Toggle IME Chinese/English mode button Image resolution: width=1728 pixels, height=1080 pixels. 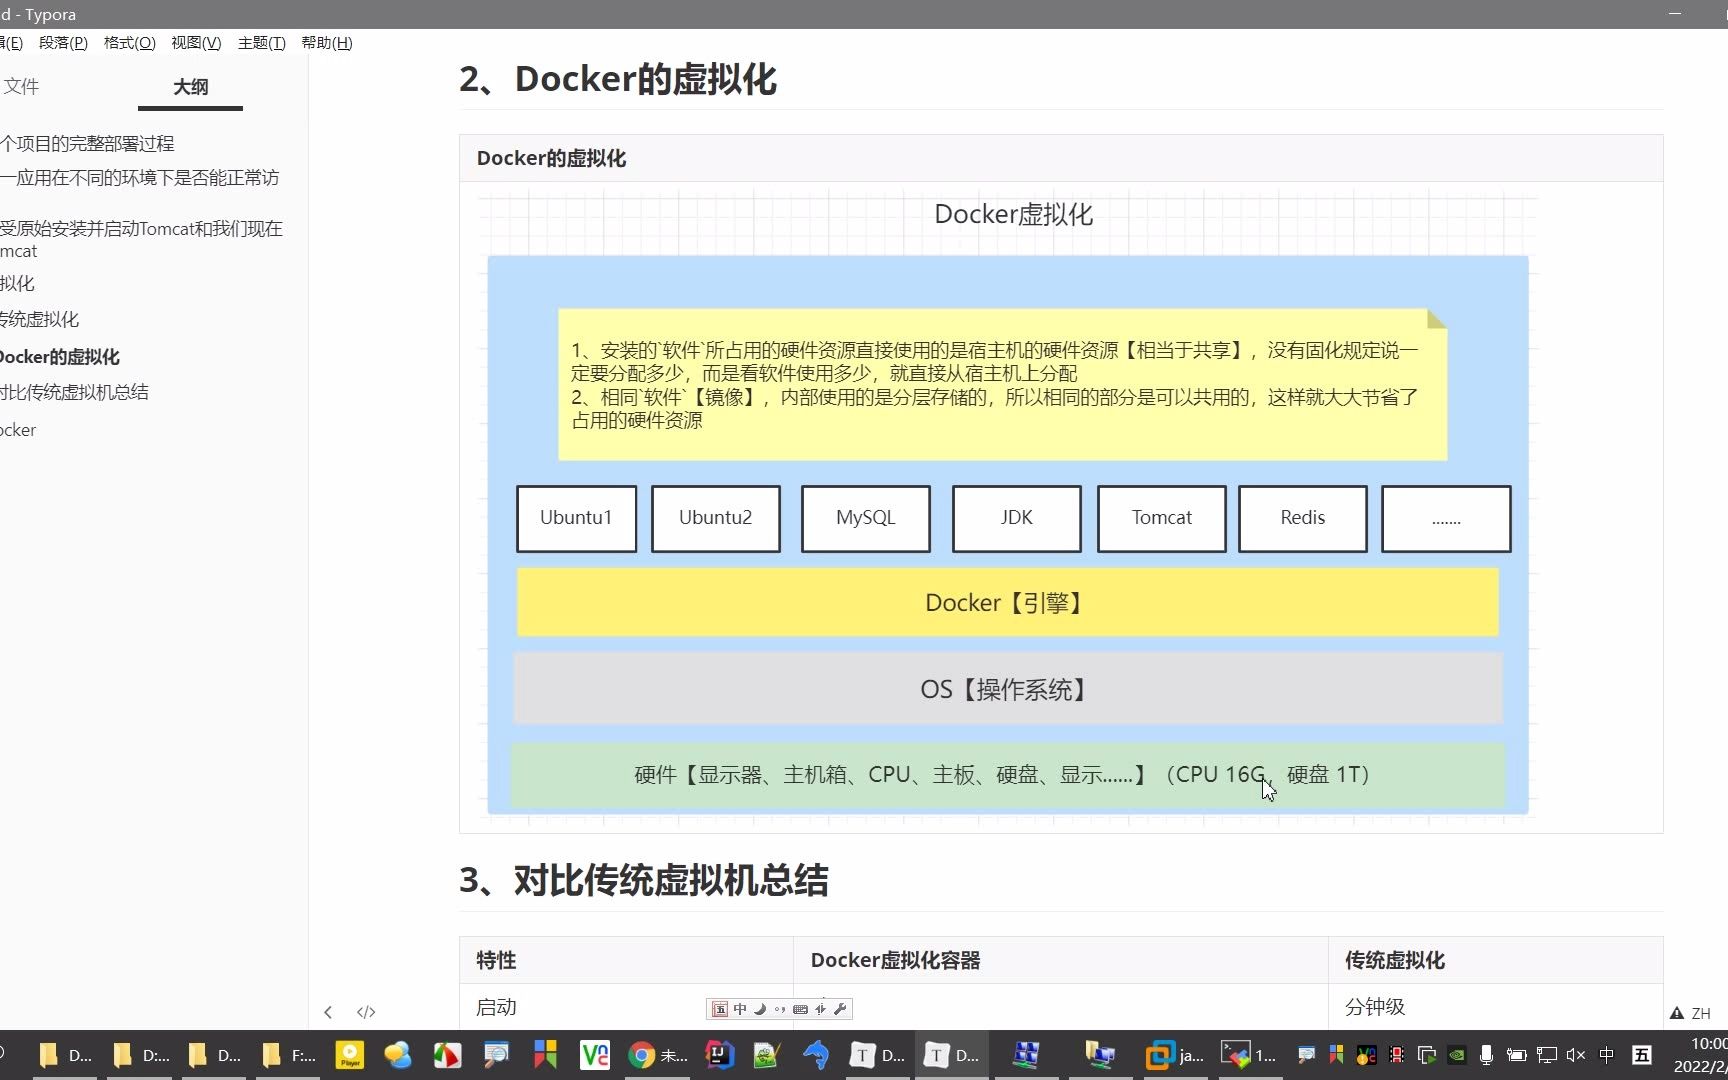point(740,1009)
